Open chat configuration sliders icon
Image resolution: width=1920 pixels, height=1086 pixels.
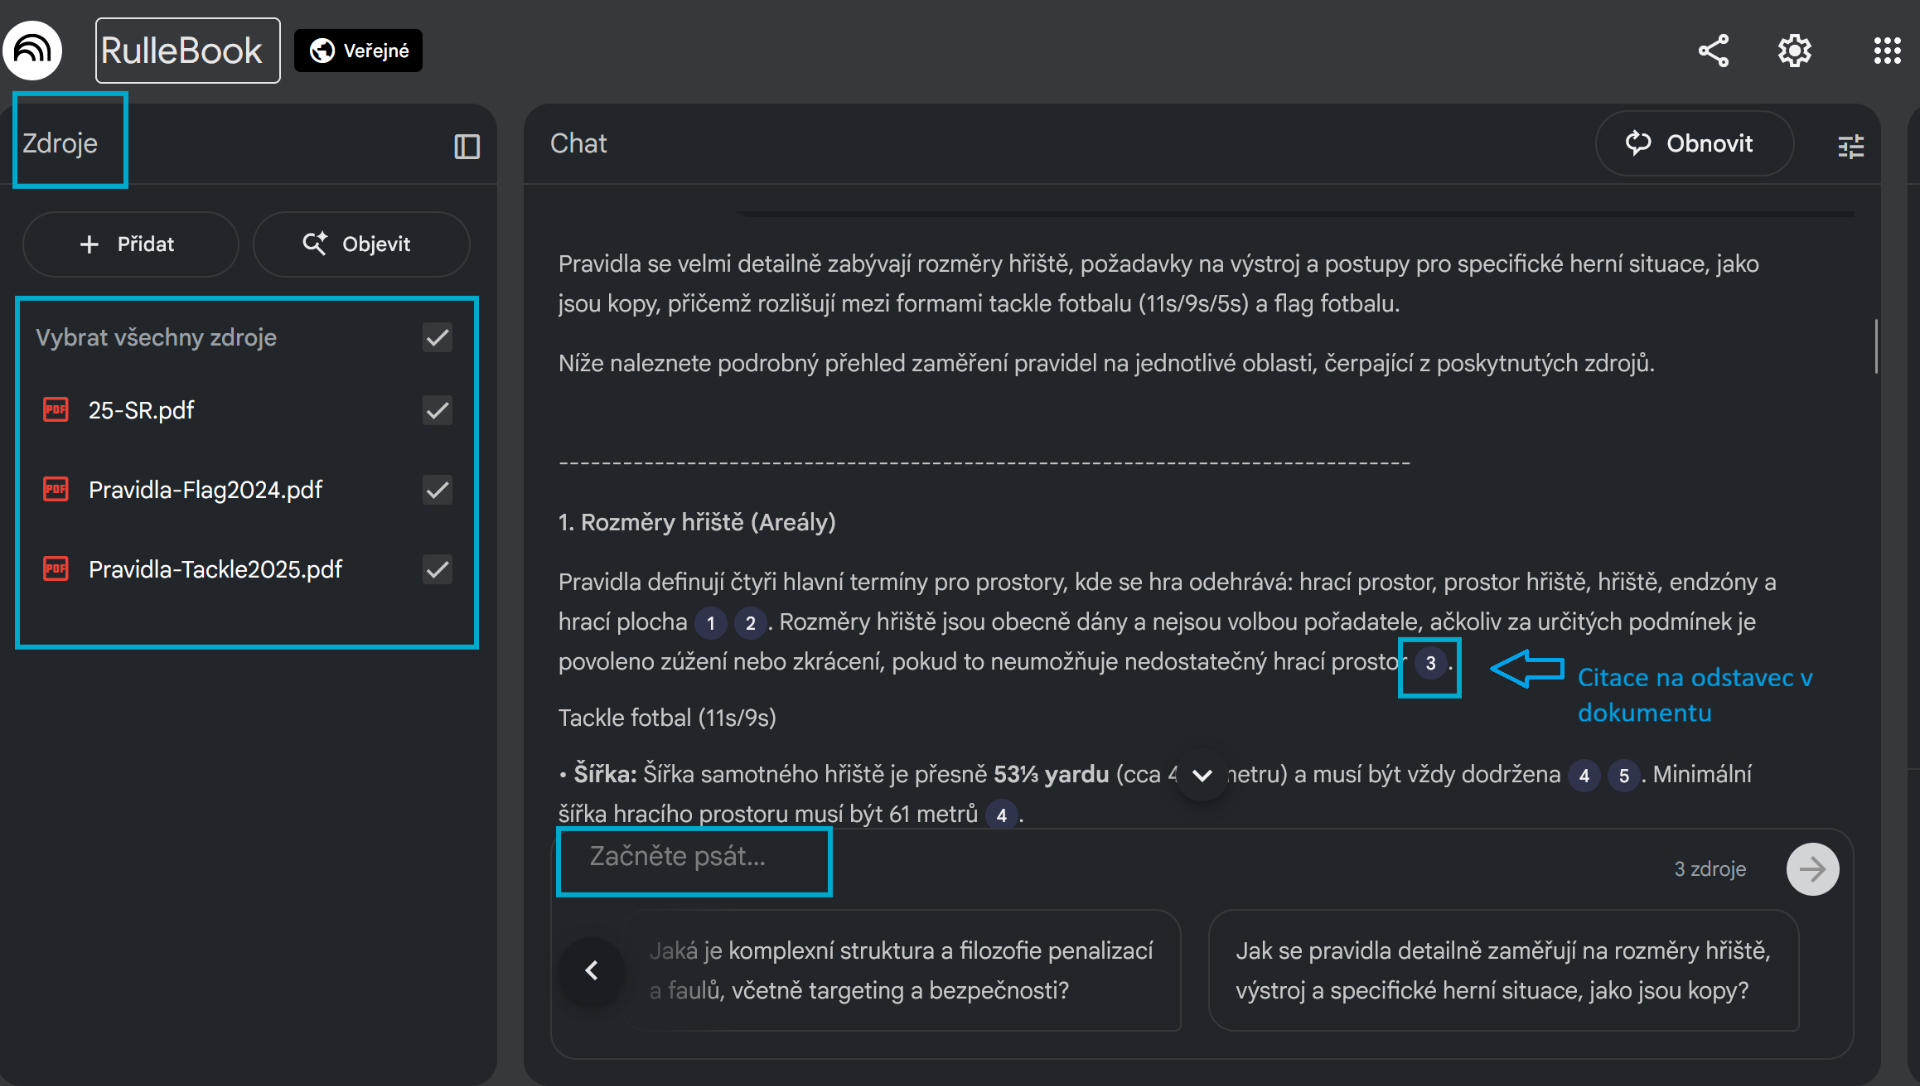point(1851,146)
